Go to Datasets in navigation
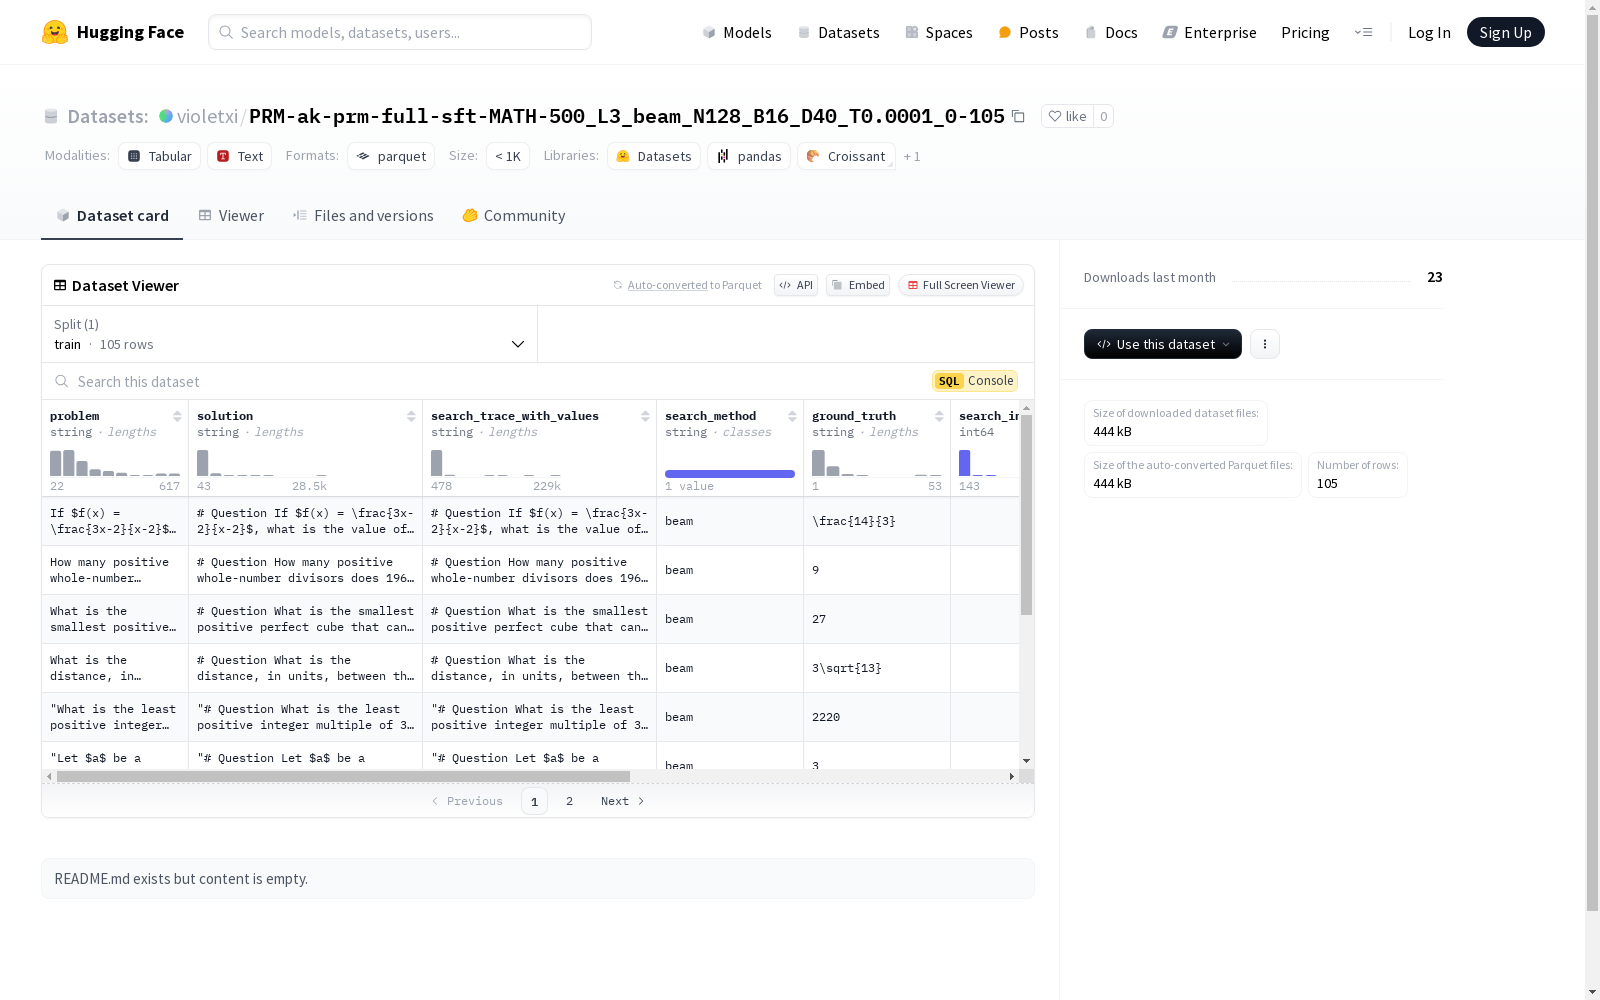1600x1000 pixels. pyautogui.click(x=838, y=32)
